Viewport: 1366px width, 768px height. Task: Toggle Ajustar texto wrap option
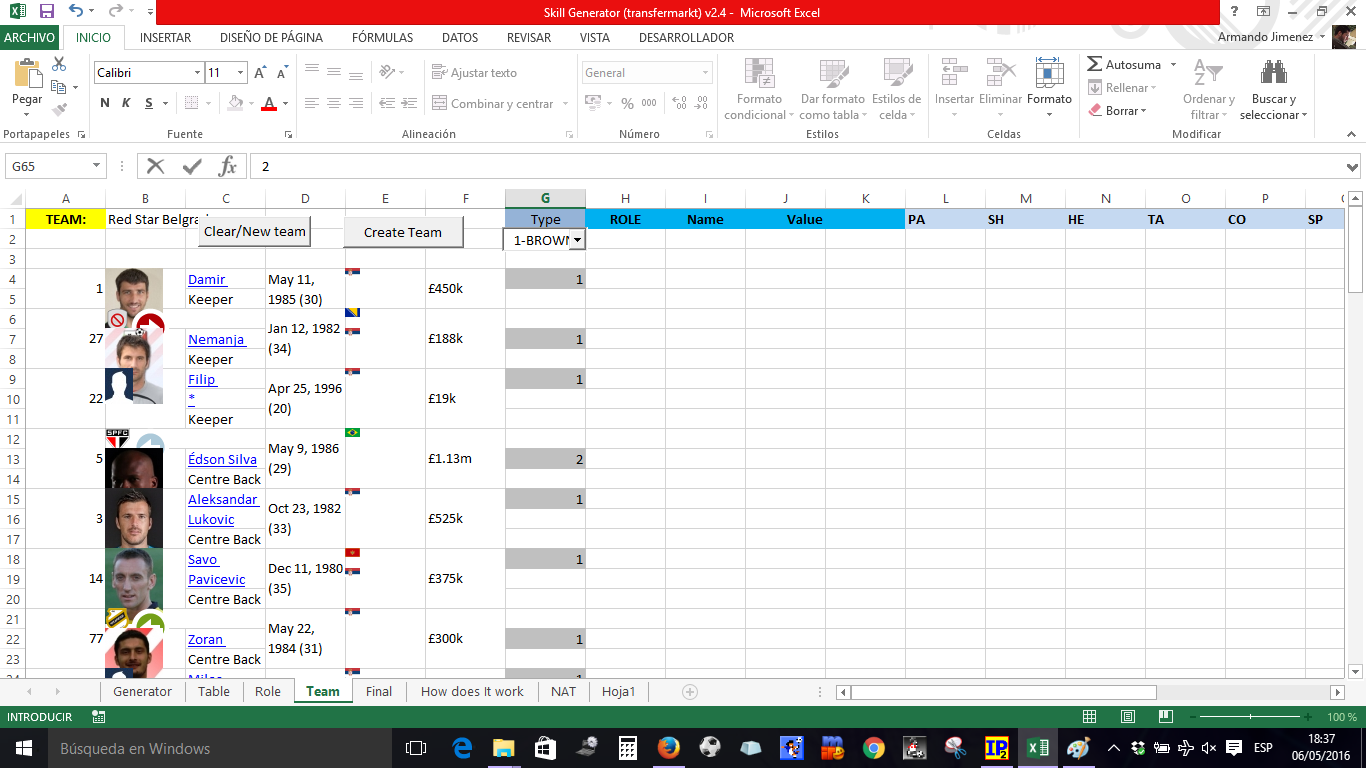474,72
